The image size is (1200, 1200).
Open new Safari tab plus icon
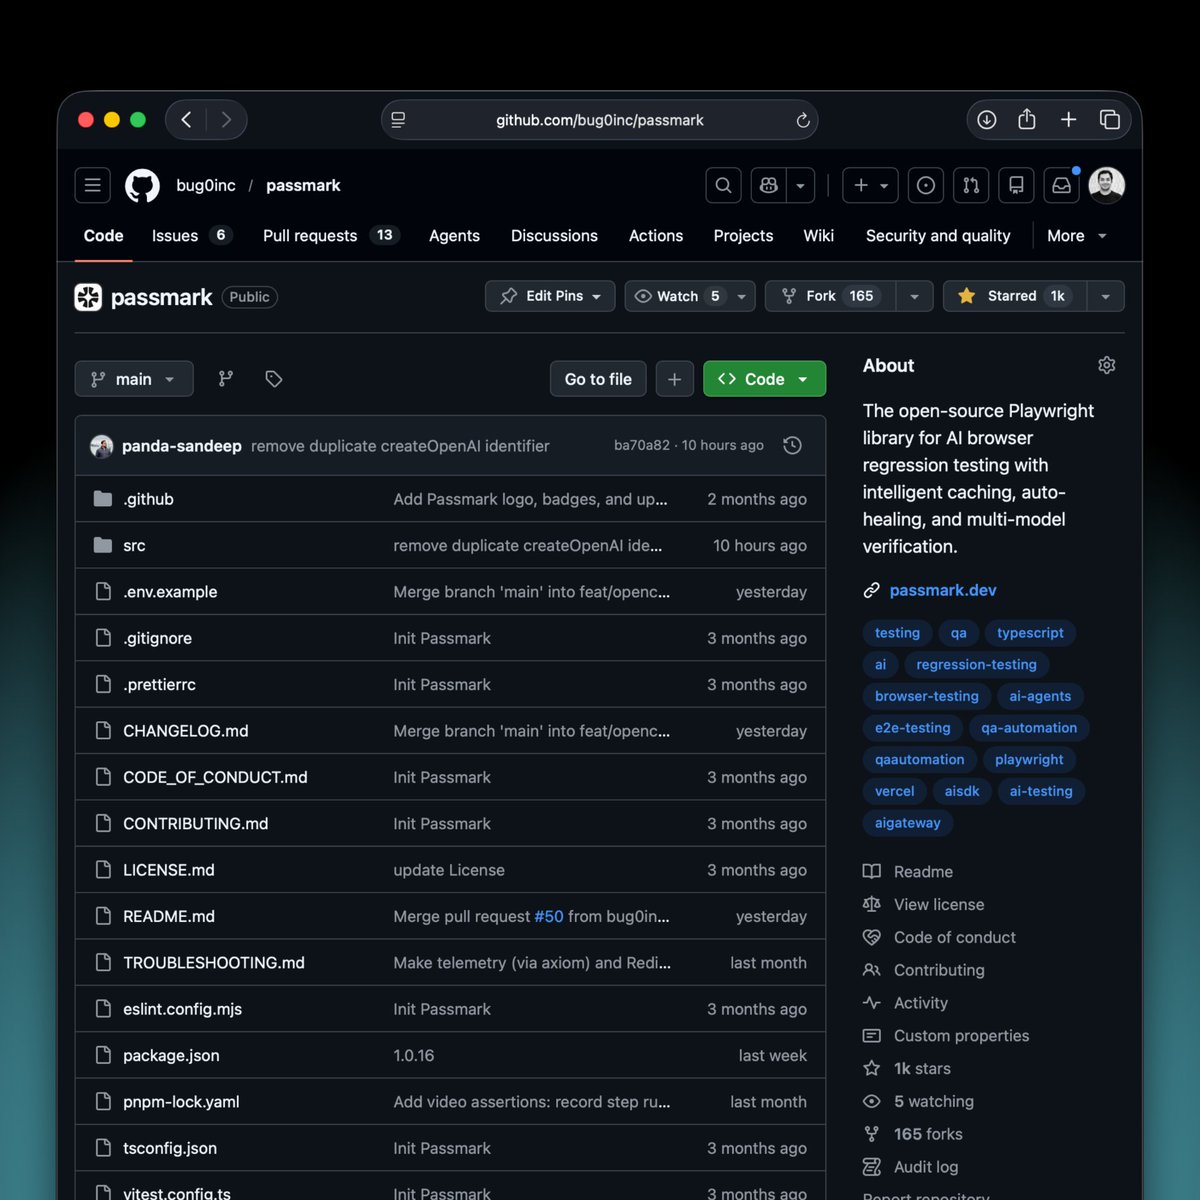click(1068, 120)
